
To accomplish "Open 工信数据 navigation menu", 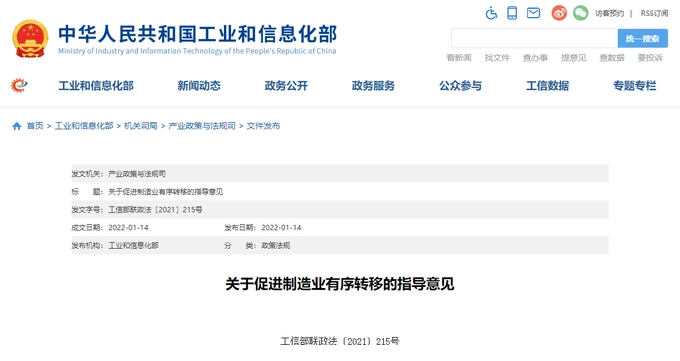I will pyautogui.click(x=548, y=86).
